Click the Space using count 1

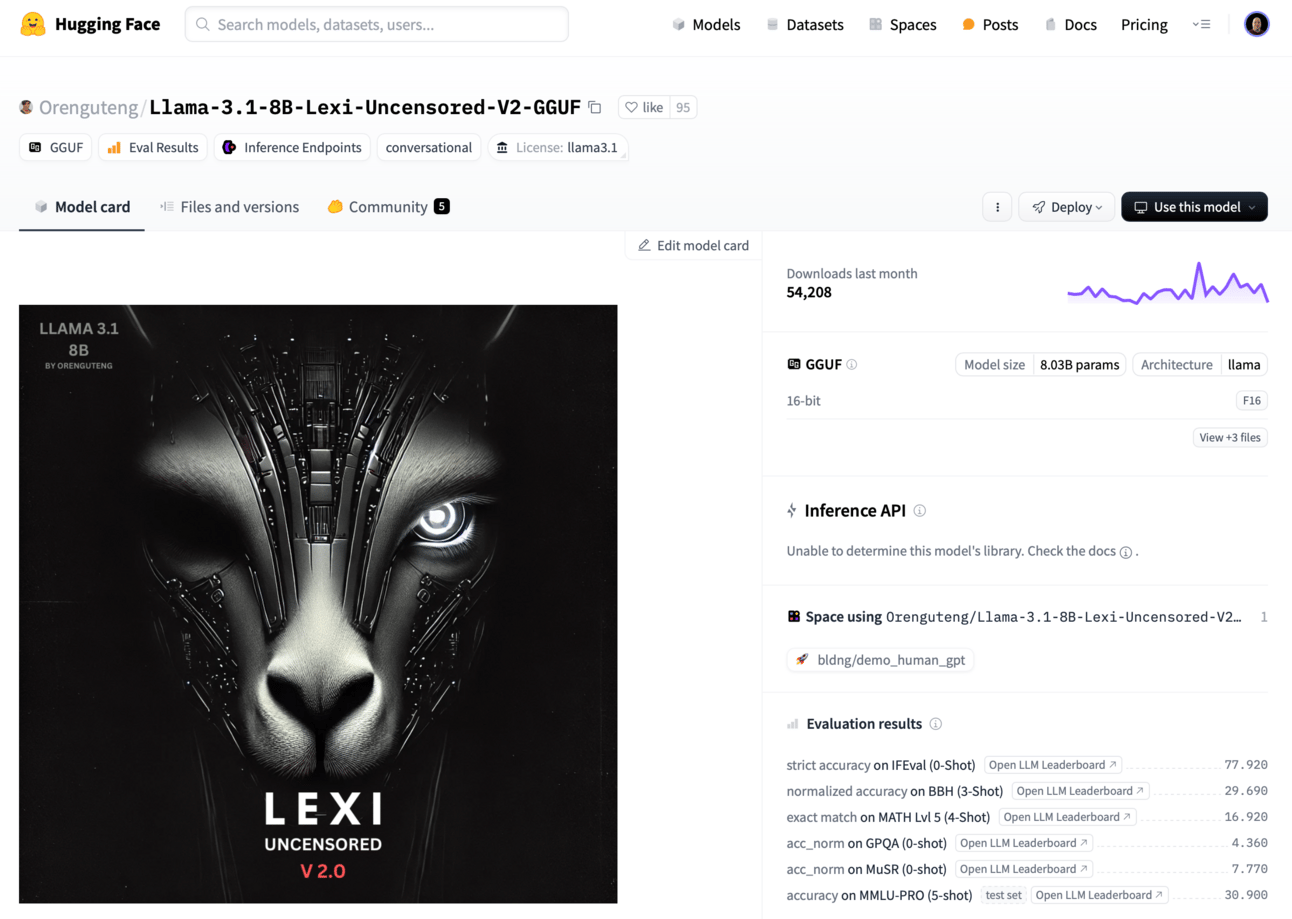[1264, 617]
